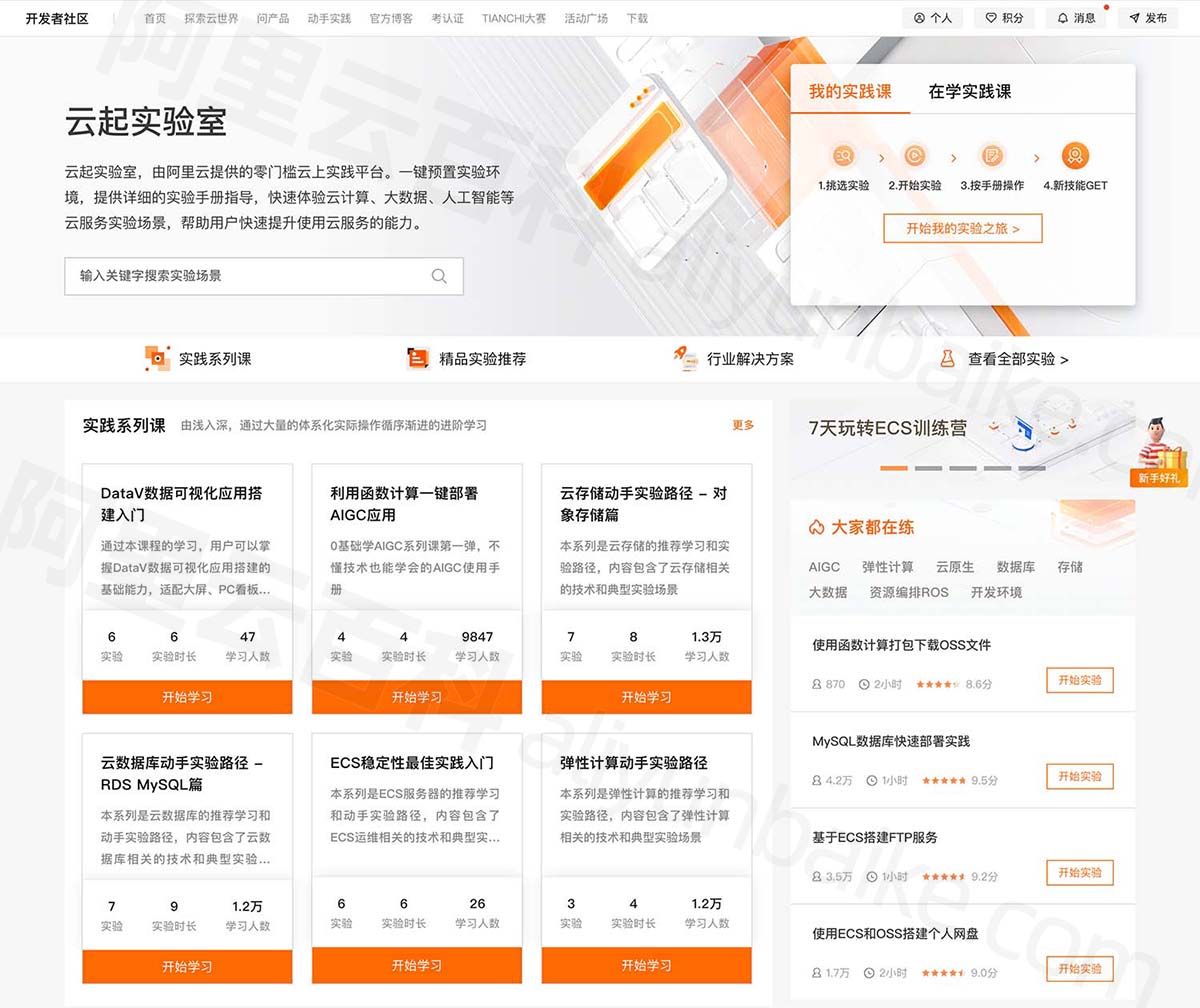Click the 新技能GET step icon
The width and height of the screenshot is (1200, 1008).
click(x=1075, y=155)
